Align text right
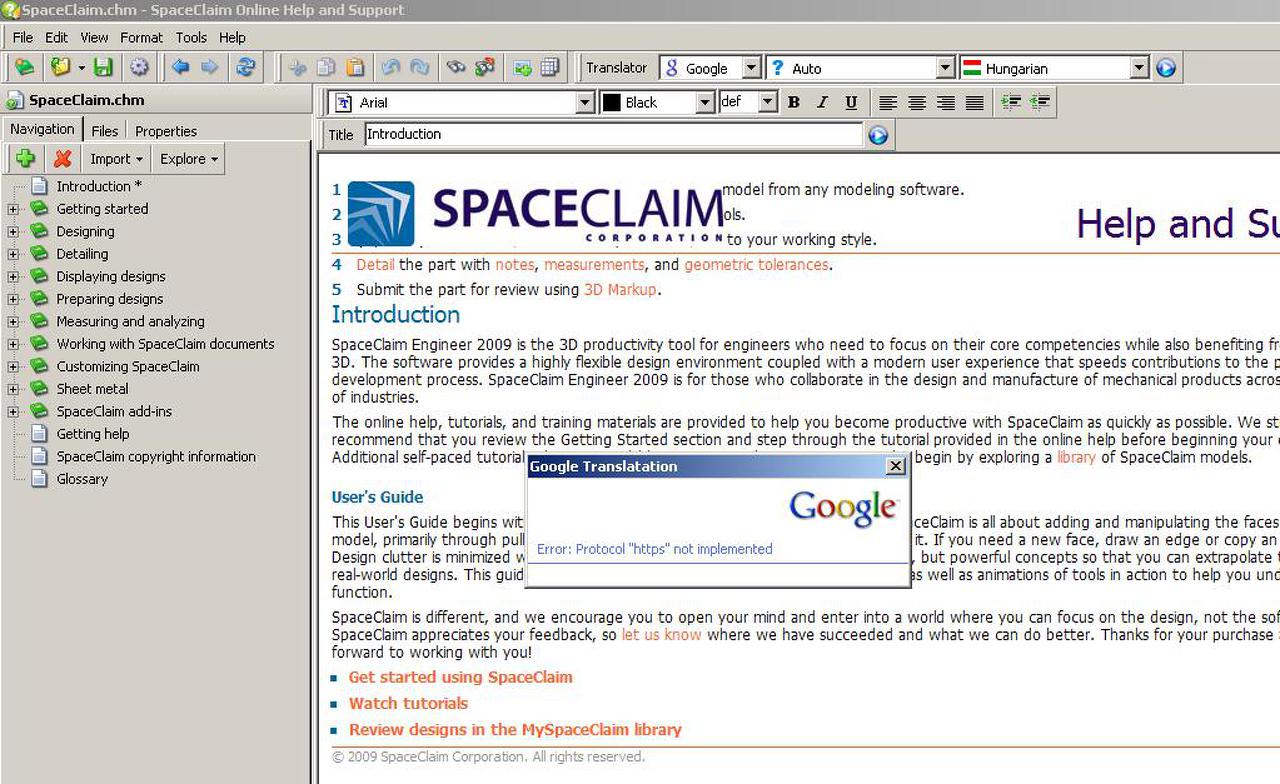This screenshot has width=1280, height=784. pos(946,102)
